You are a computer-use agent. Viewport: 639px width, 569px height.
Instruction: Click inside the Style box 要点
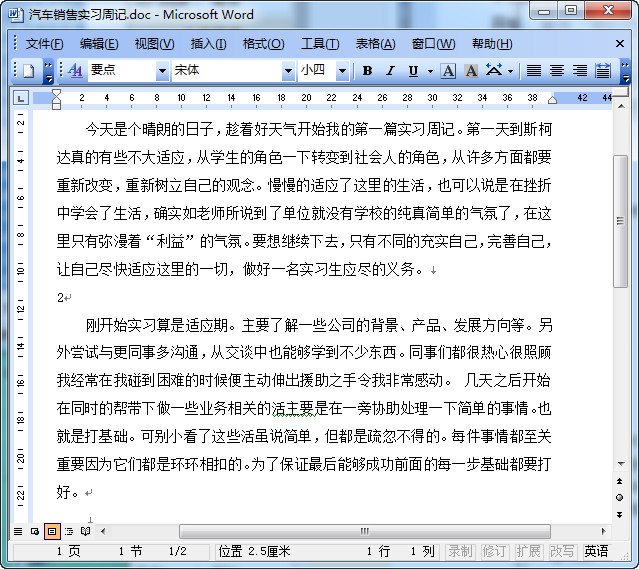[122, 71]
